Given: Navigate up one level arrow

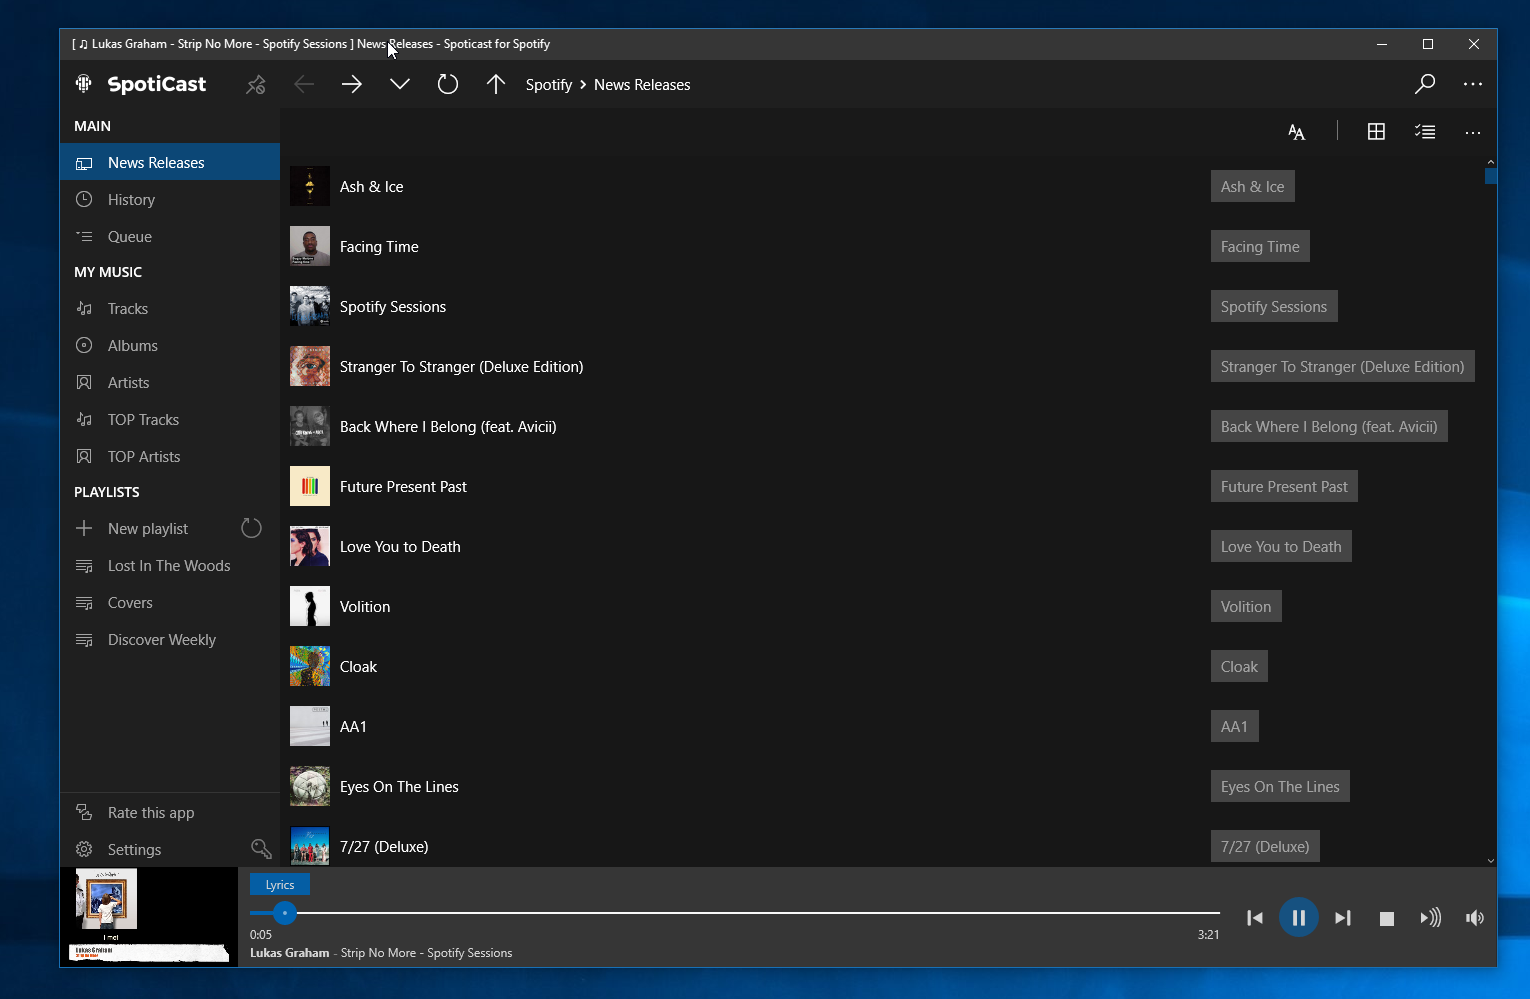Looking at the screenshot, I should click(496, 85).
